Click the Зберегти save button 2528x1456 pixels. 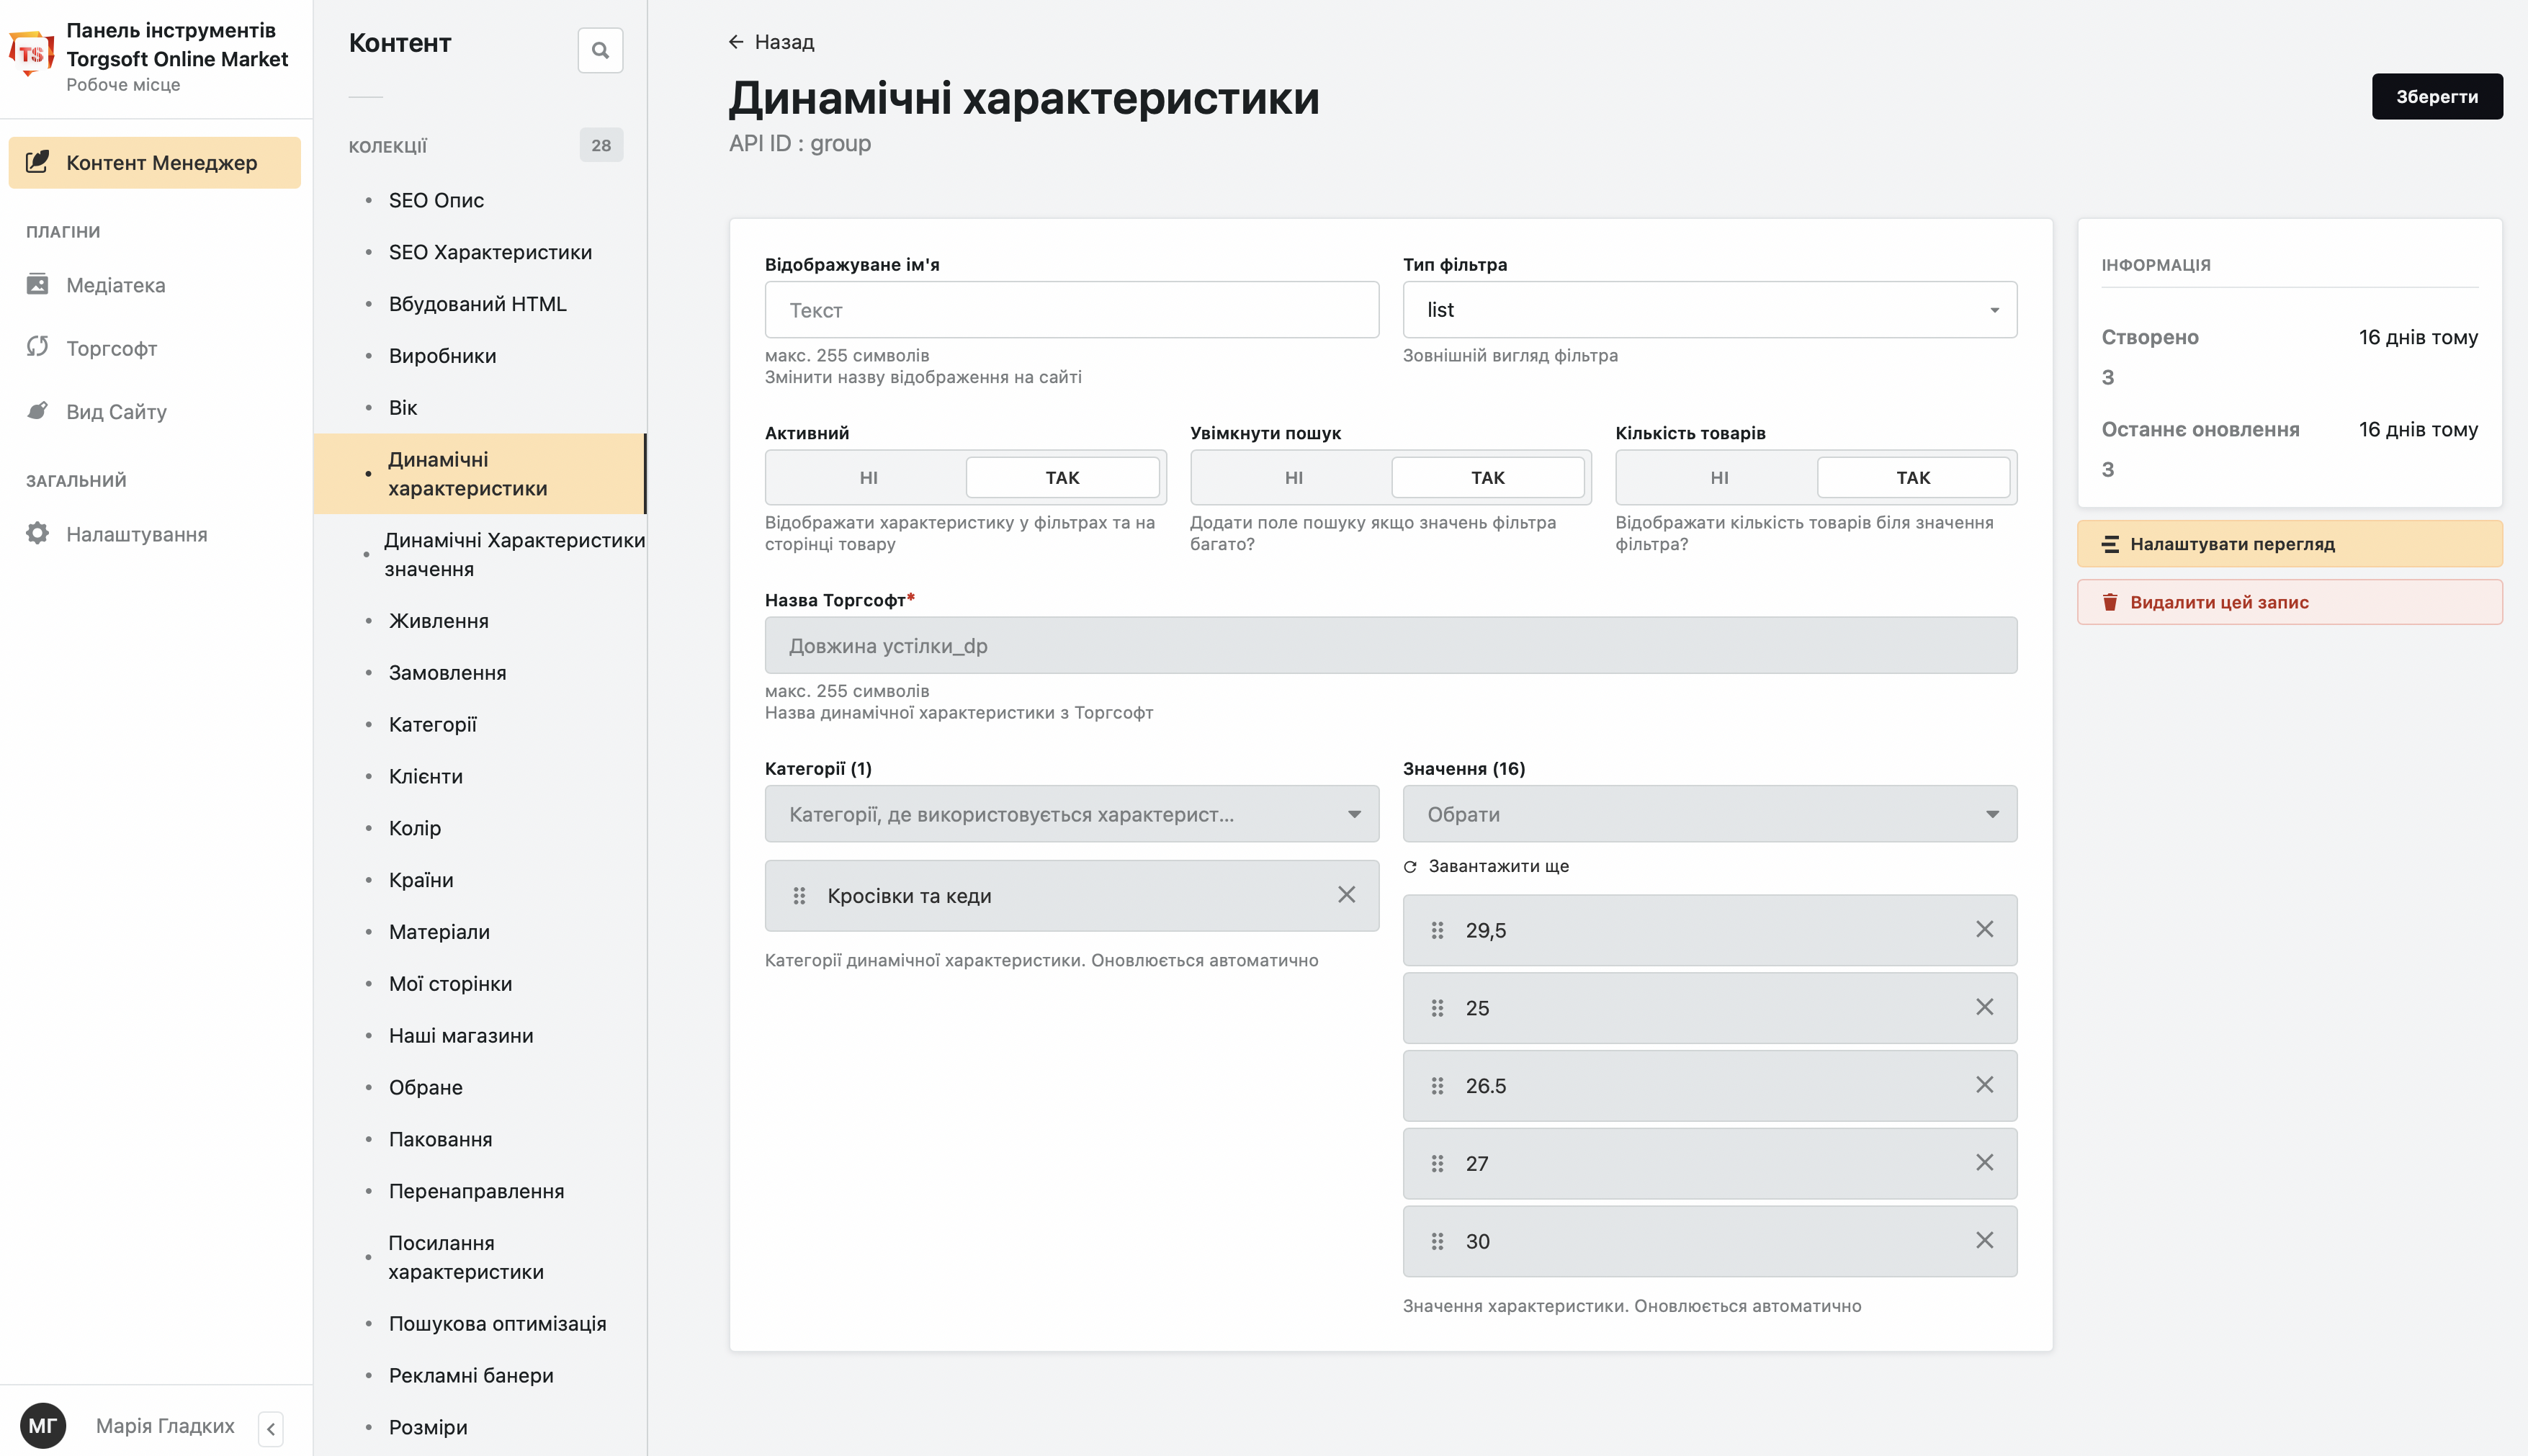(x=2436, y=96)
